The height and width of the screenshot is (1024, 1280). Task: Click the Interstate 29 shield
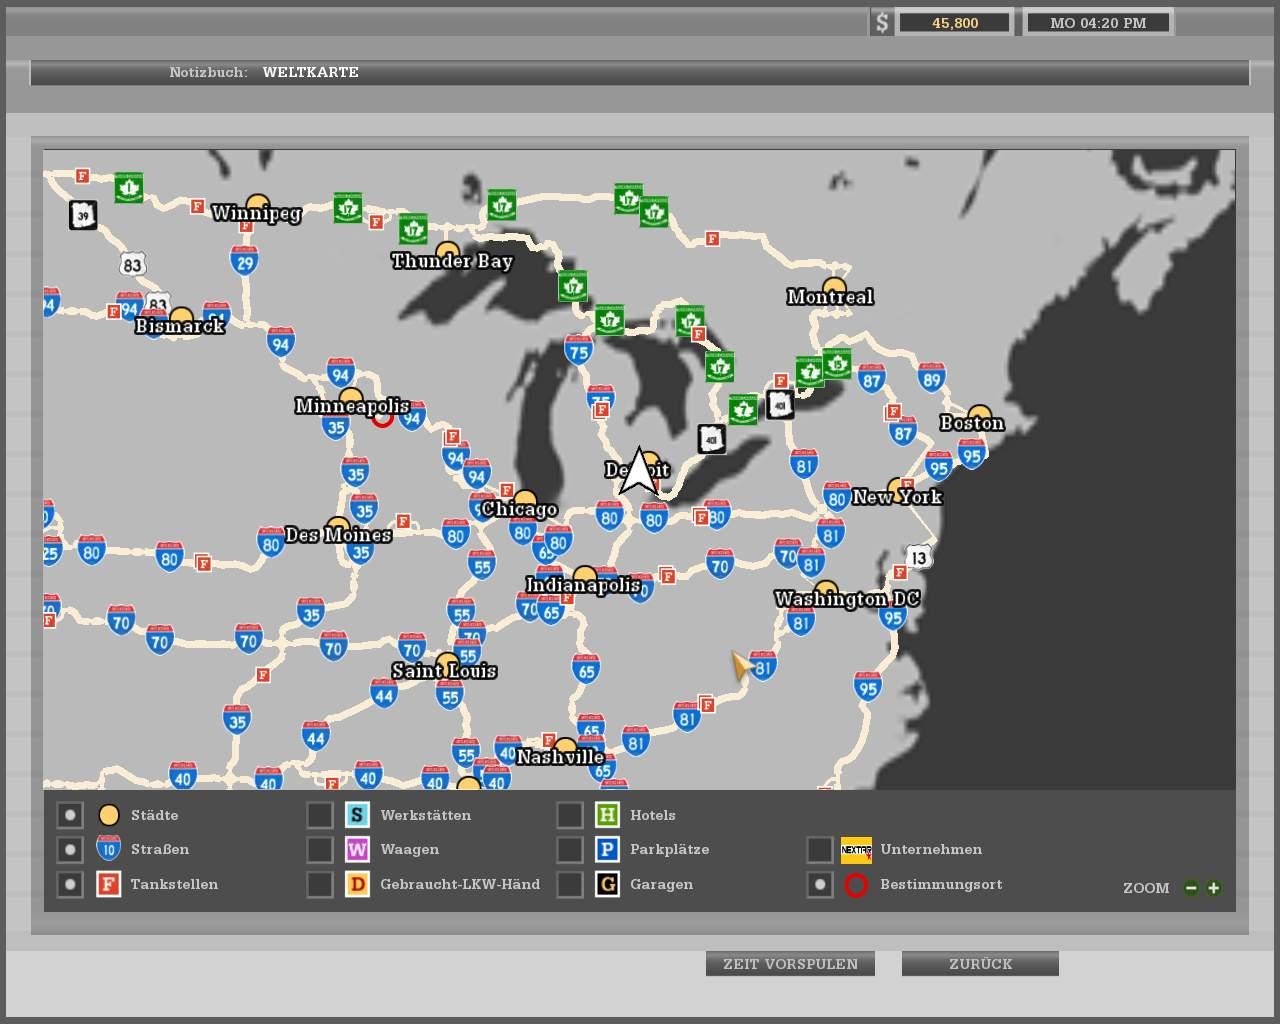[x=244, y=261]
